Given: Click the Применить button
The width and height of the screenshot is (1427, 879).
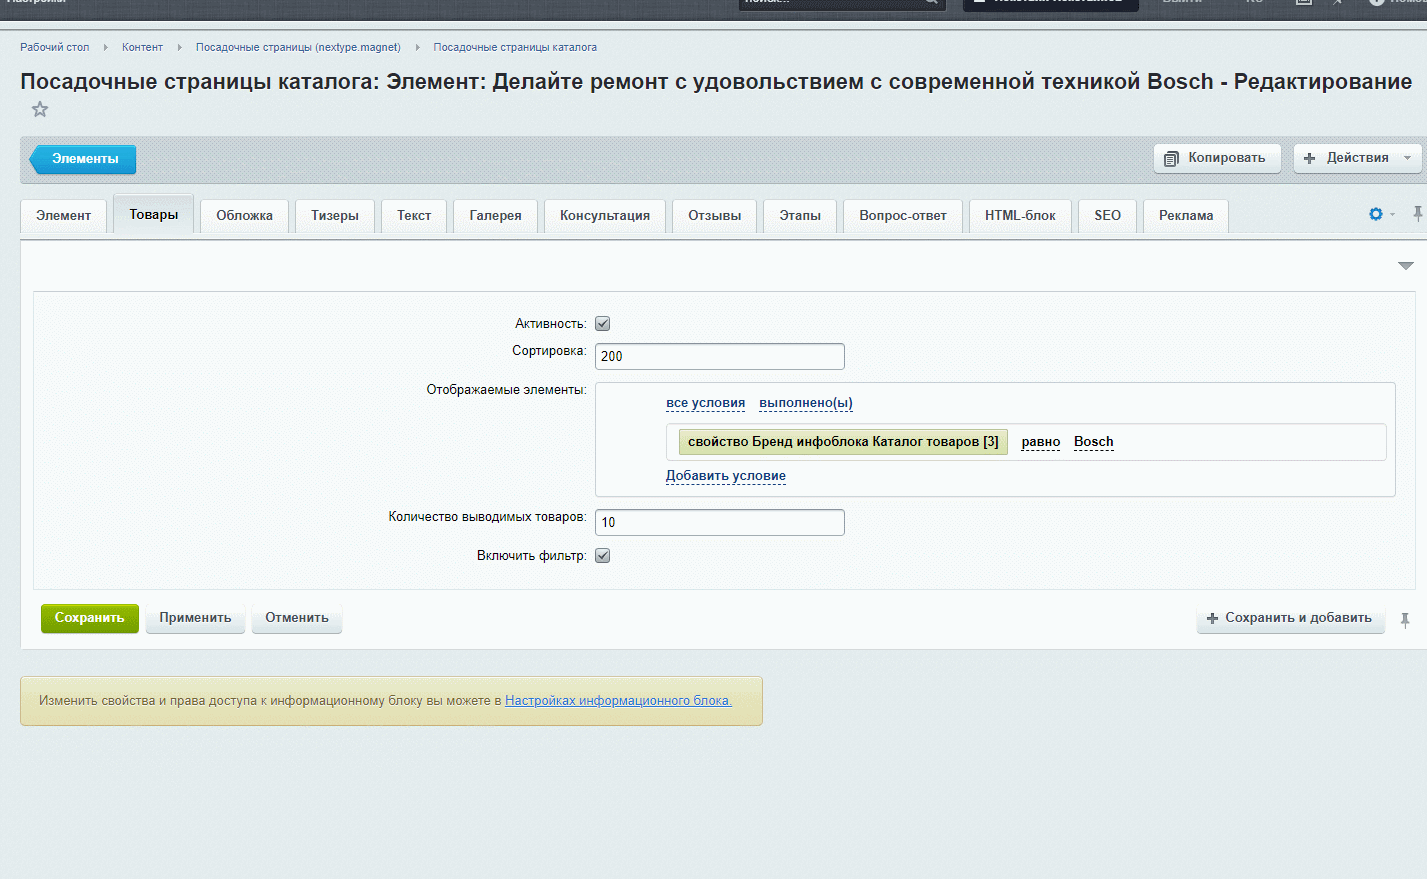Looking at the screenshot, I should pos(195,618).
